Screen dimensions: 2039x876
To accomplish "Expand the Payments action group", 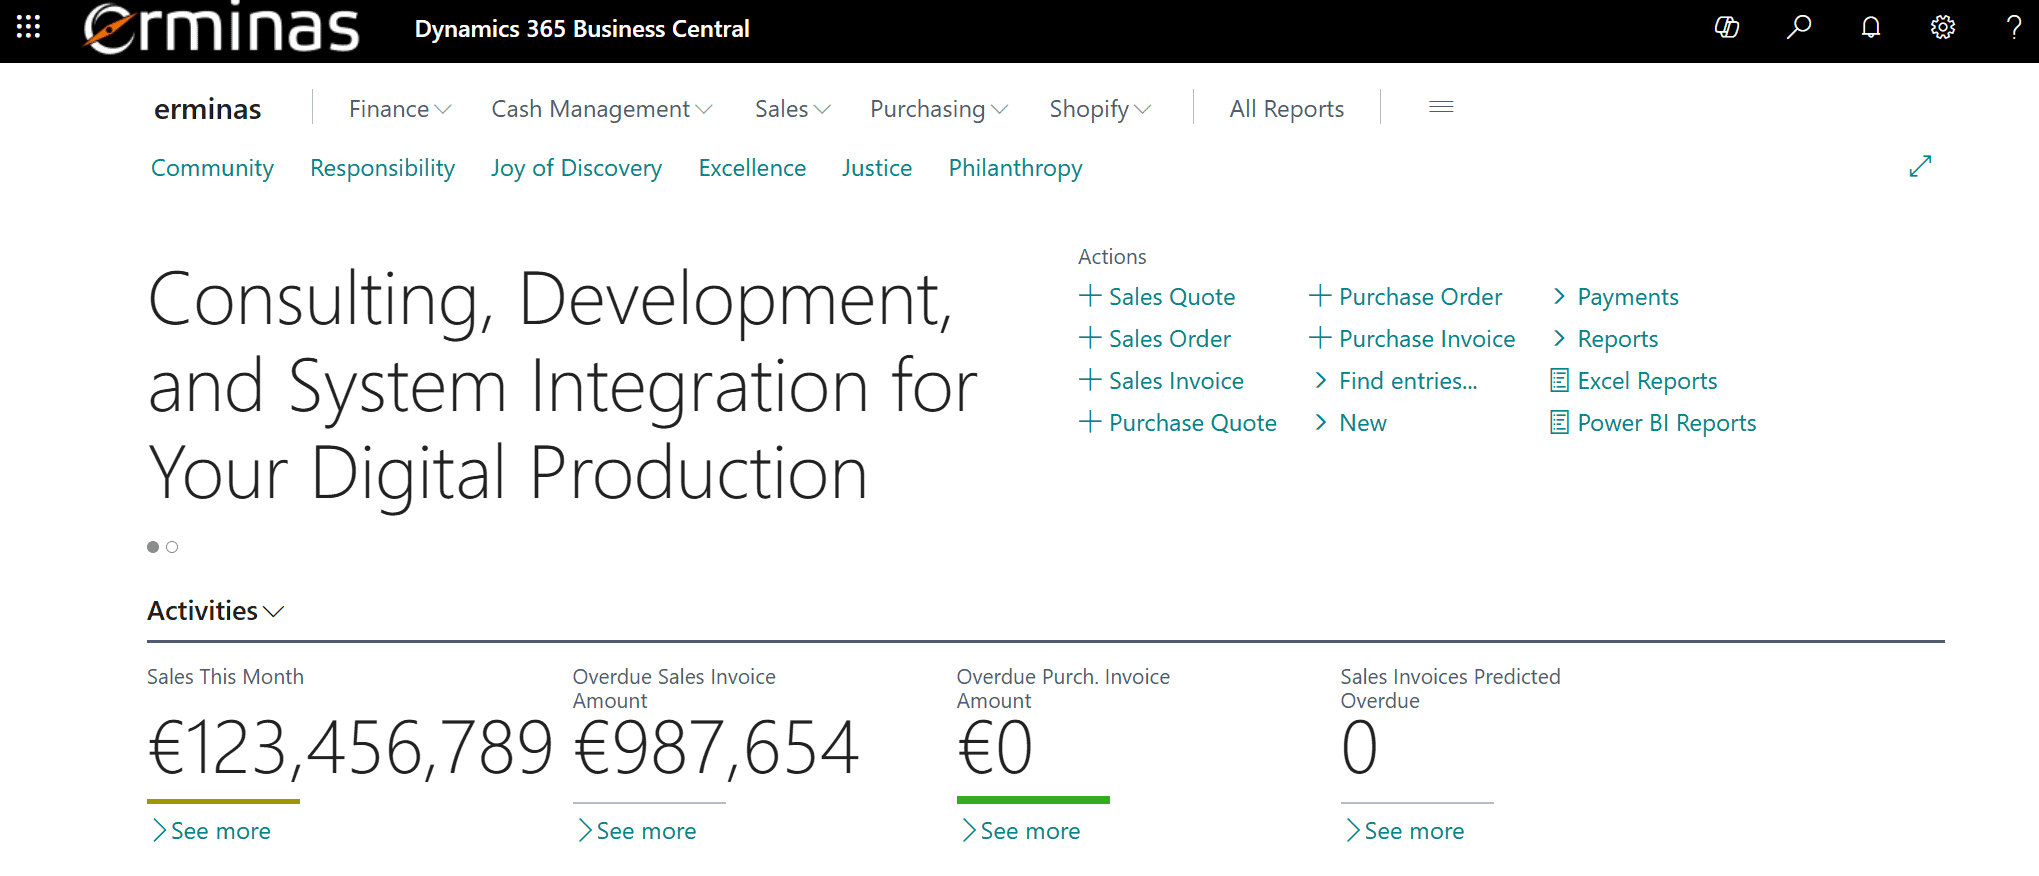I will [x=1615, y=297].
